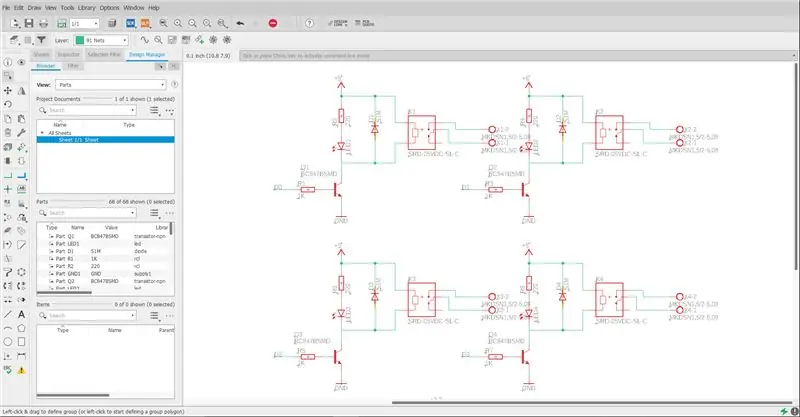The height and width of the screenshot is (417, 800).
Task: Open the Layer 91 Nets dropdown
Action: [x=101, y=40]
